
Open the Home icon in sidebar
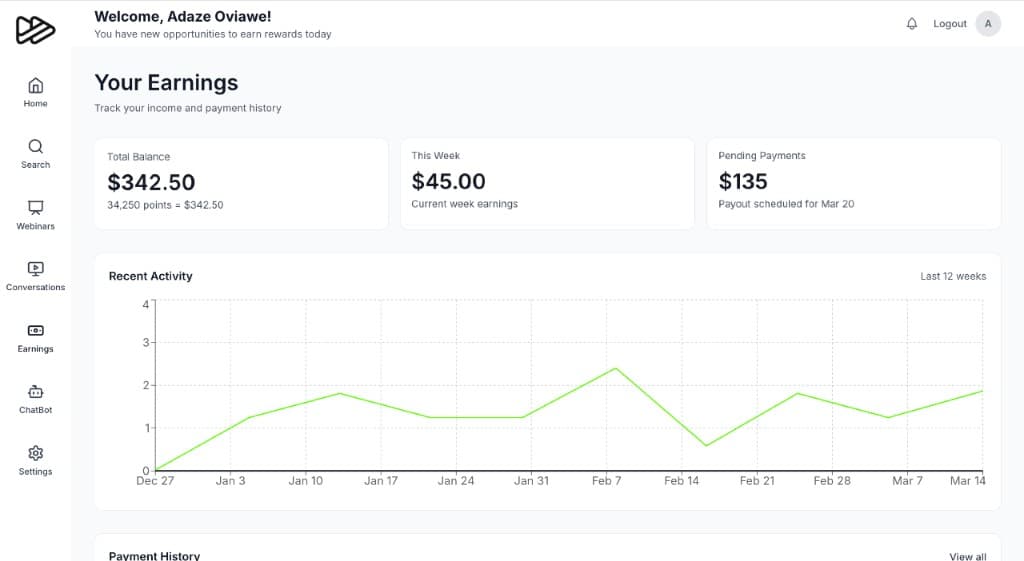point(35,85)
